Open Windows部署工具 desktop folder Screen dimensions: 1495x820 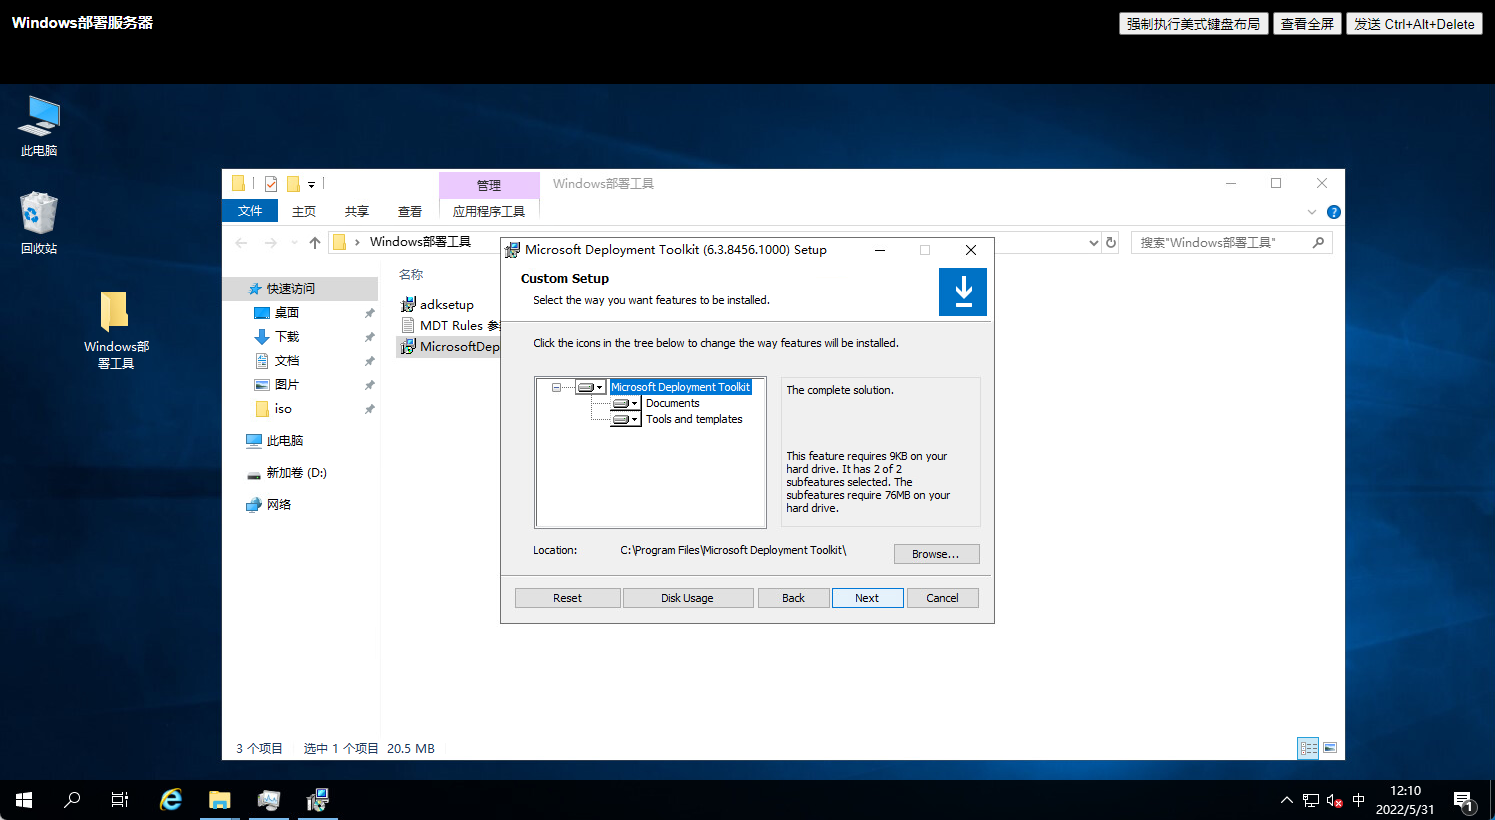(x=116, y=330)
